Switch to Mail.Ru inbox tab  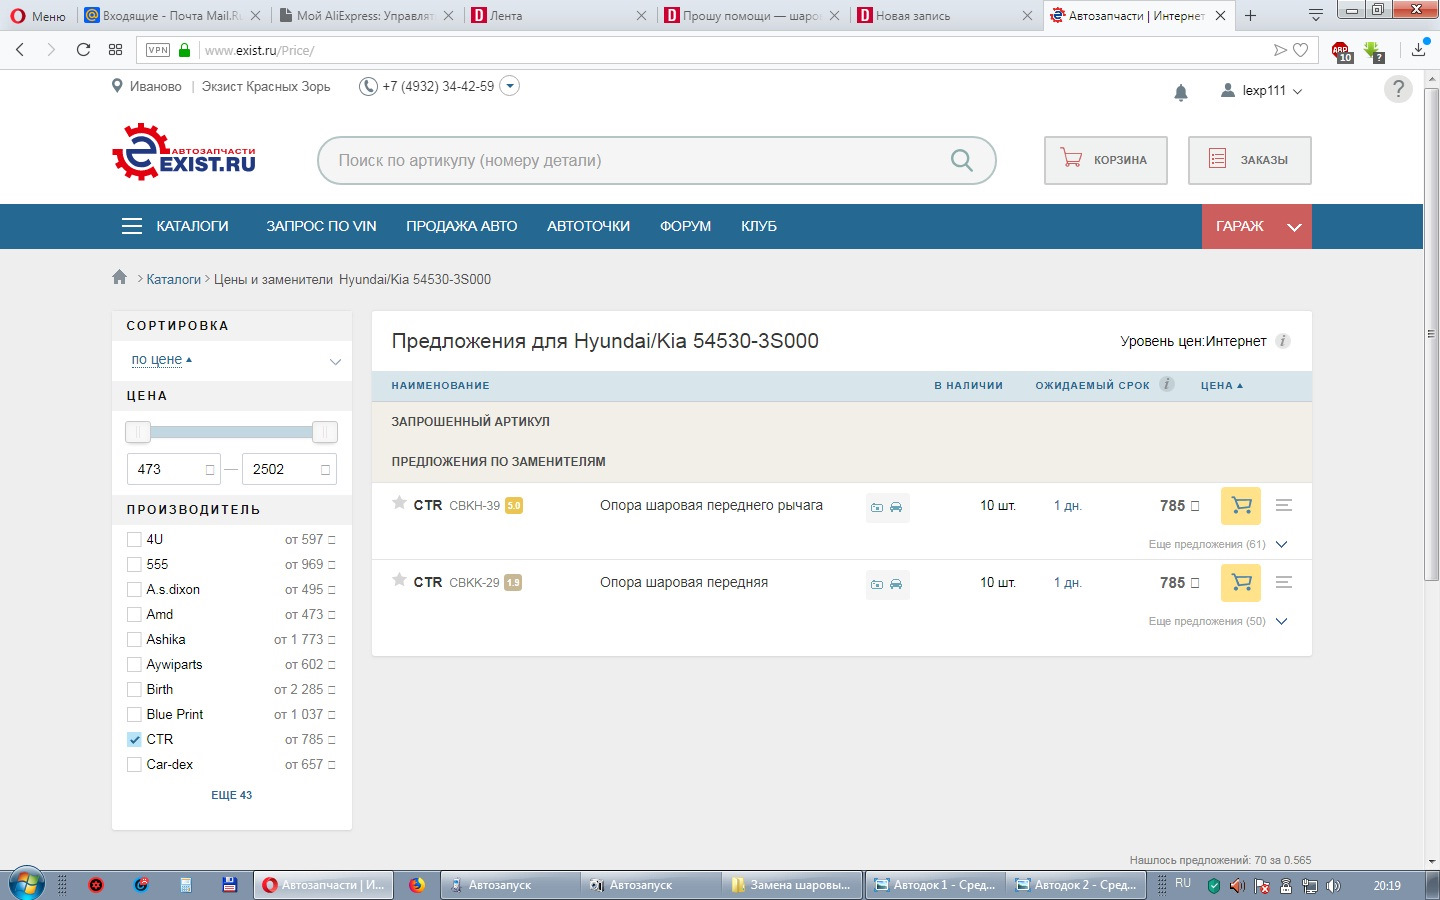pos(171,15)
